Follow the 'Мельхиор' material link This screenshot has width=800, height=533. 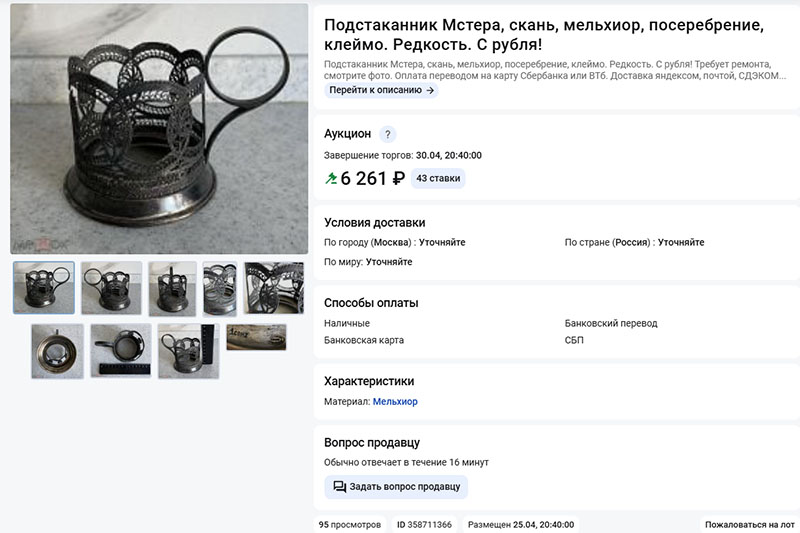395,401
